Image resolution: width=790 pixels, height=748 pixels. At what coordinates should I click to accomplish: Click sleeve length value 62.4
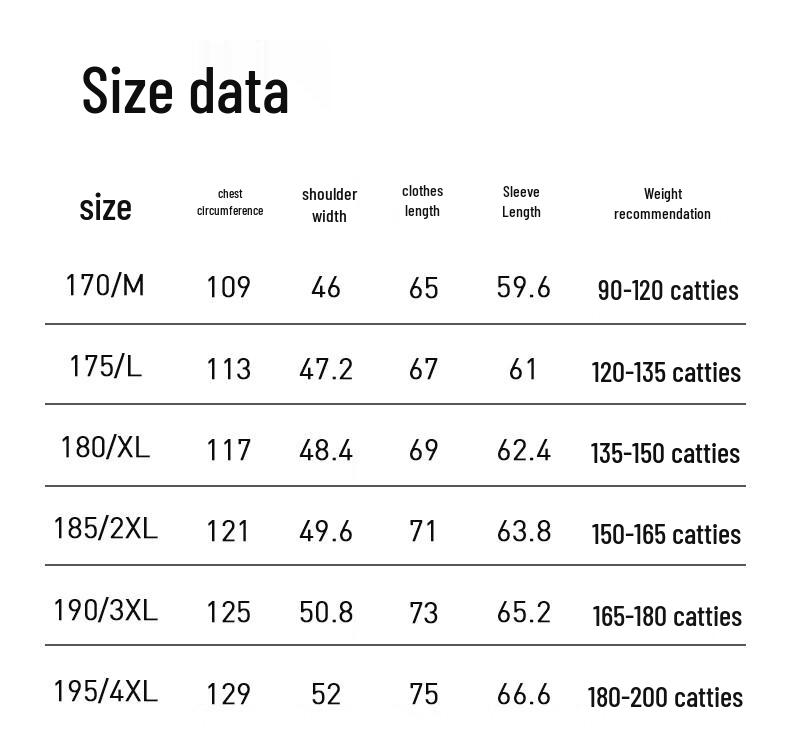click(524, 451)
